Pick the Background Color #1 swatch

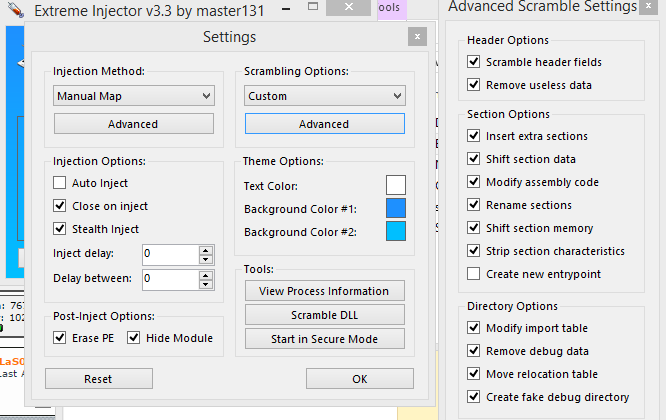click(x=396, y=208)
